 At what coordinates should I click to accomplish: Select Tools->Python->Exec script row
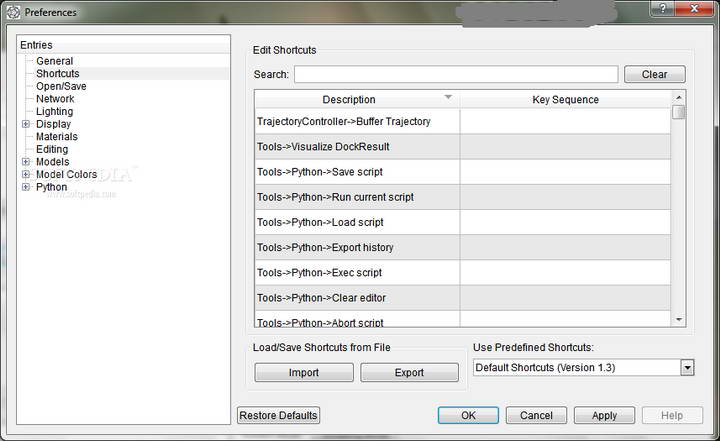(462, 273)
